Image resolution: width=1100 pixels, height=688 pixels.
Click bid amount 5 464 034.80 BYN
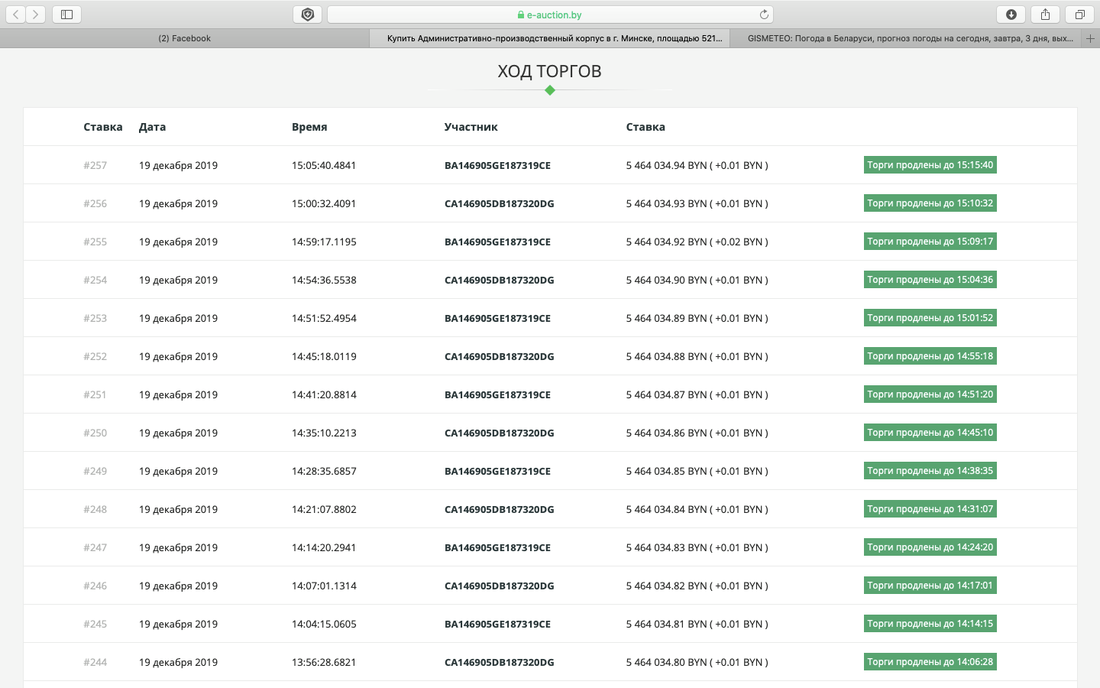tap(666, 662)
